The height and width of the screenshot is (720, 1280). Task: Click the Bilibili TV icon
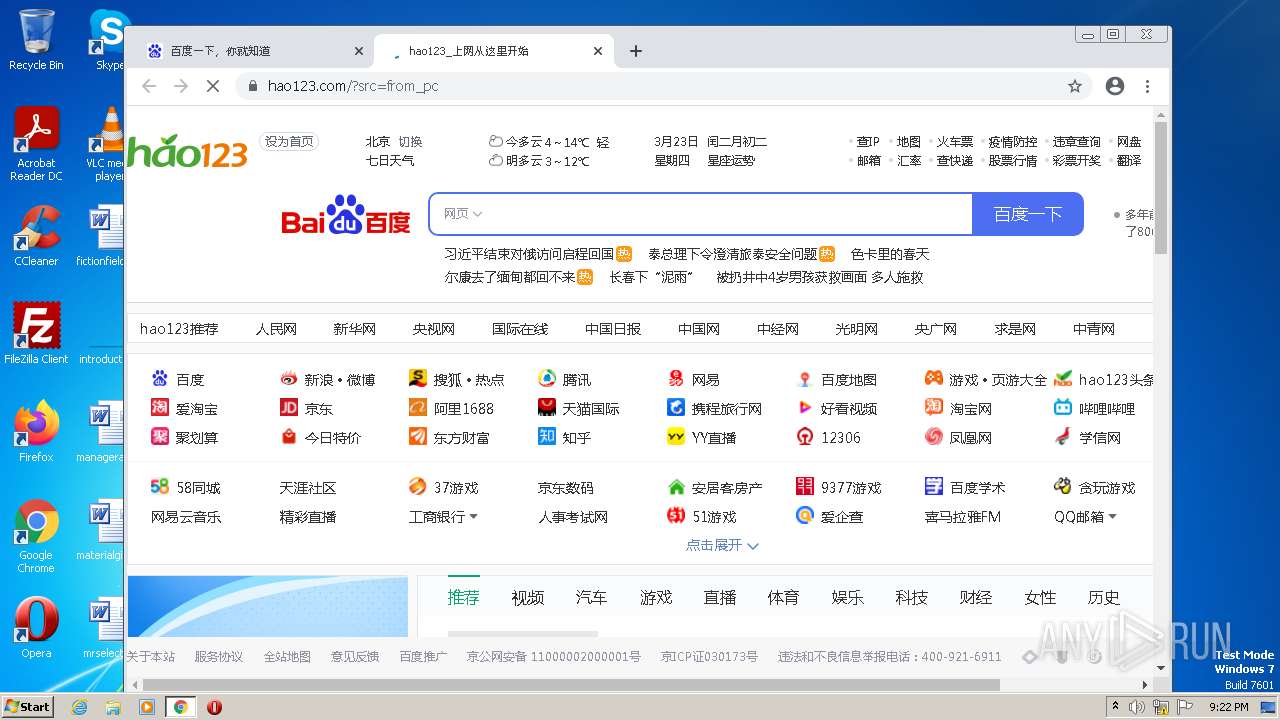click(1063, 408)
